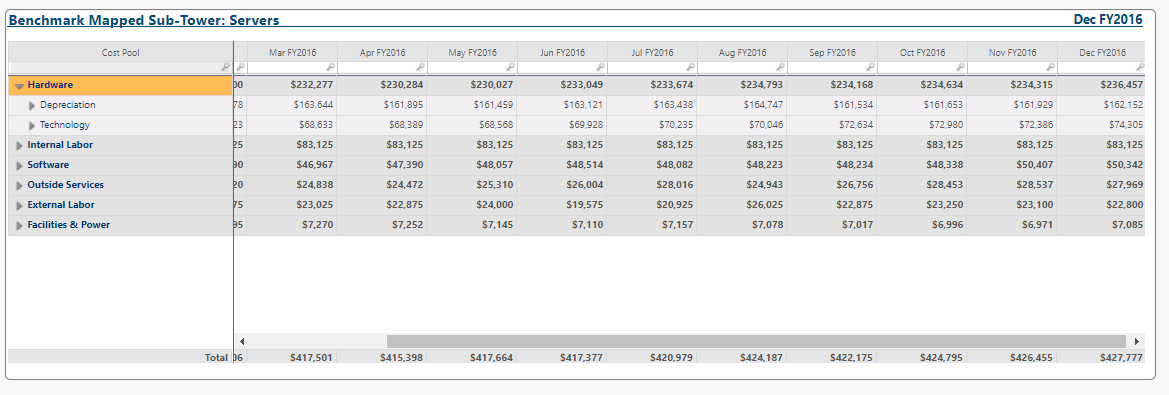Collapse the Hardware cost pool row
Viewport: 1169px width, 395px height.
(x=19, y=86)
